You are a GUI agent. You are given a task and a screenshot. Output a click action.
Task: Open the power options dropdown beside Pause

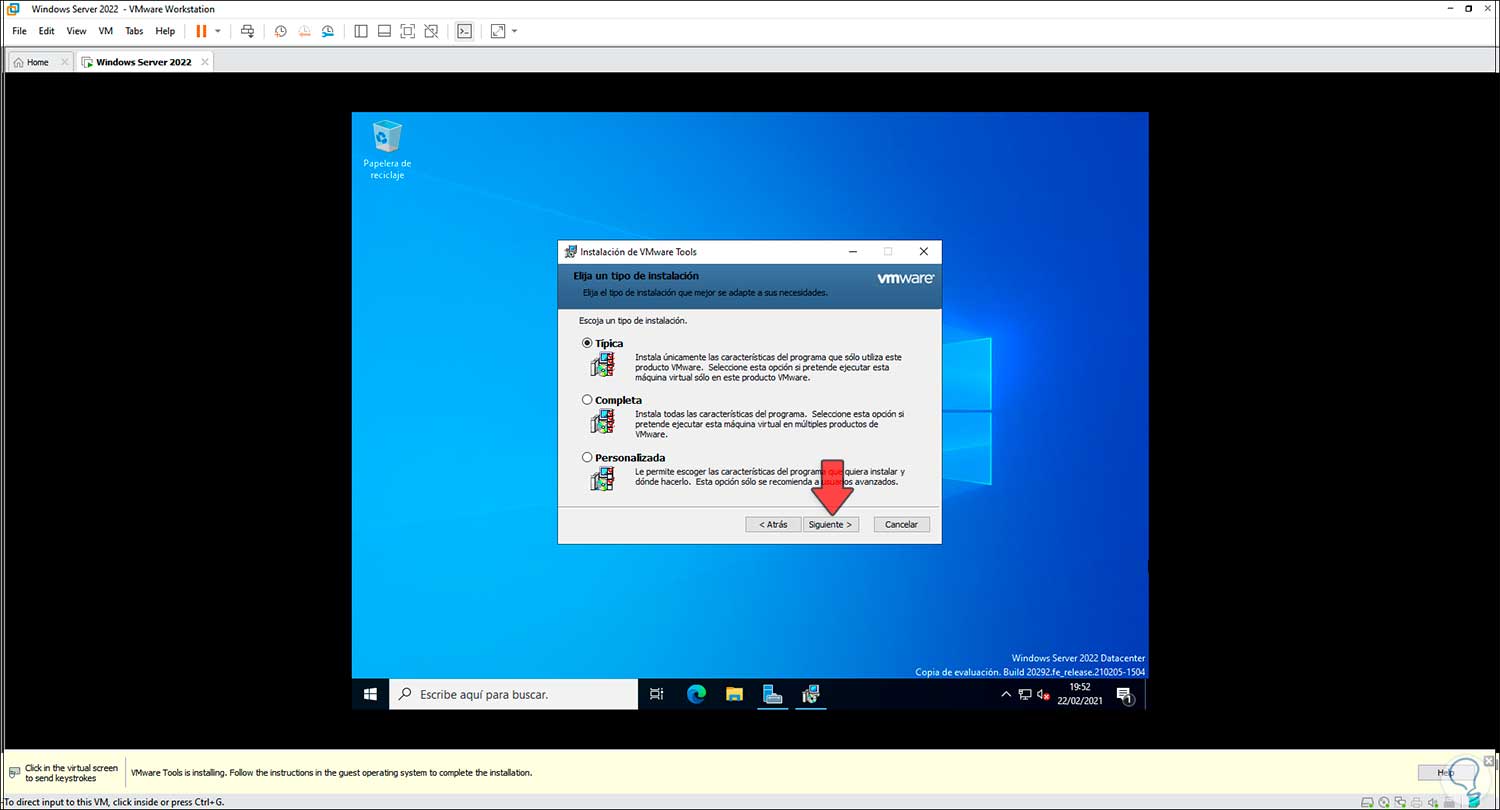coord(218,31)
